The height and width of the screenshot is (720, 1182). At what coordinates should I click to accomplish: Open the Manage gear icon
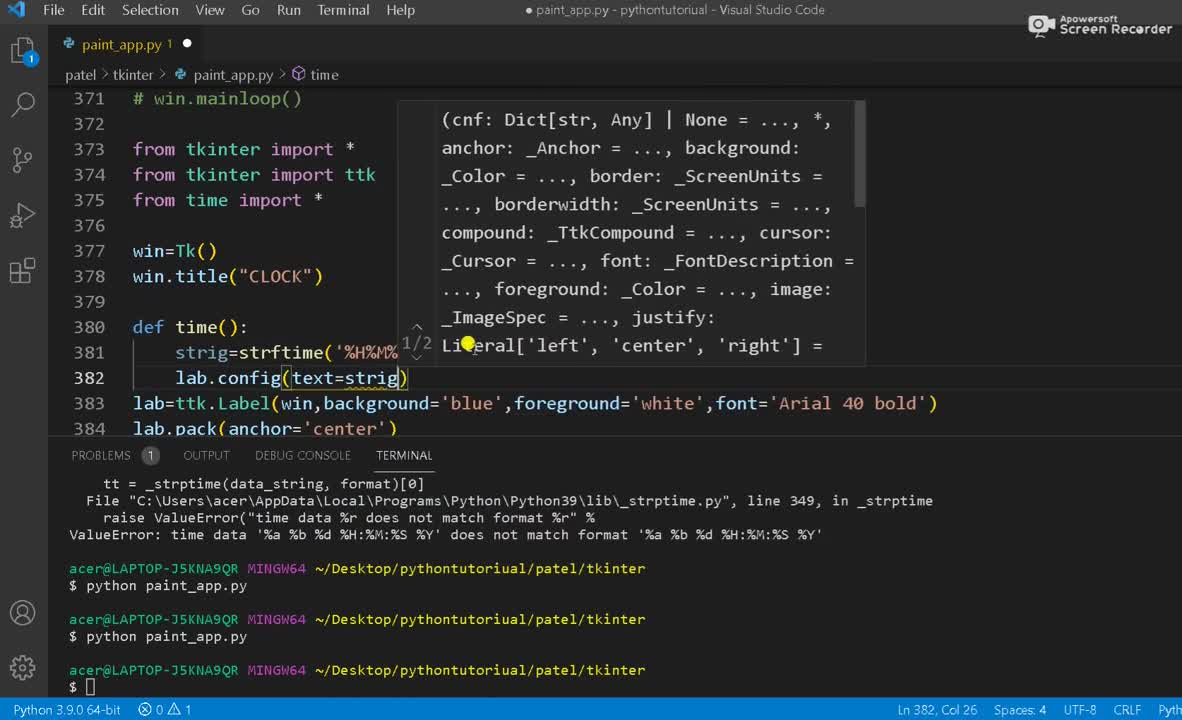23,667
